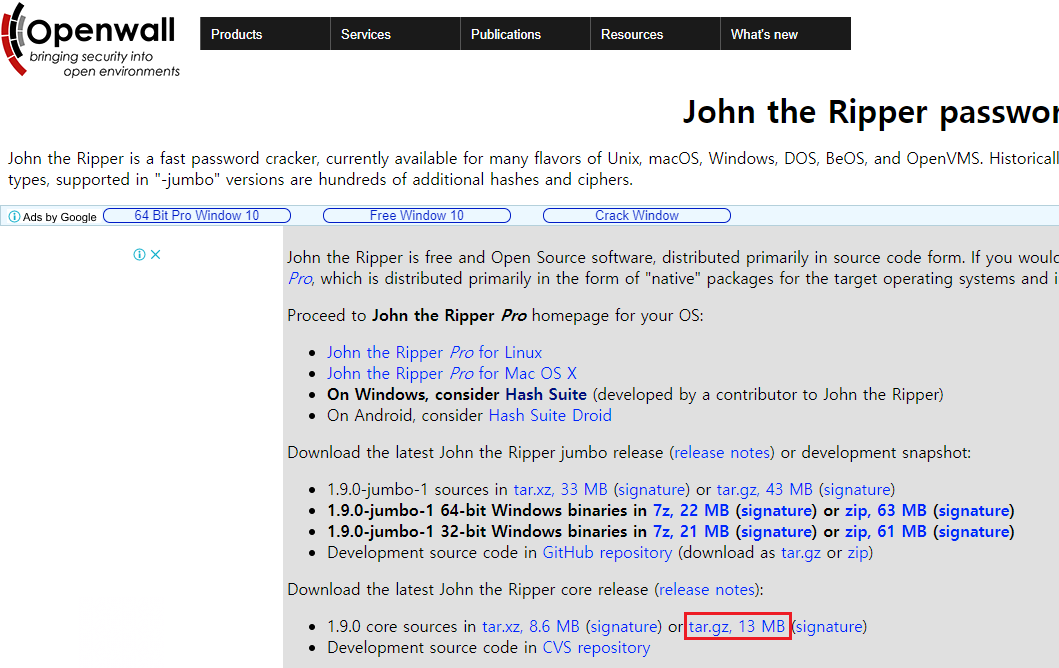The image size is (1059, 668).
Task: Open signature link after tar.gz, 43 MB
Action: click(857, 490)
